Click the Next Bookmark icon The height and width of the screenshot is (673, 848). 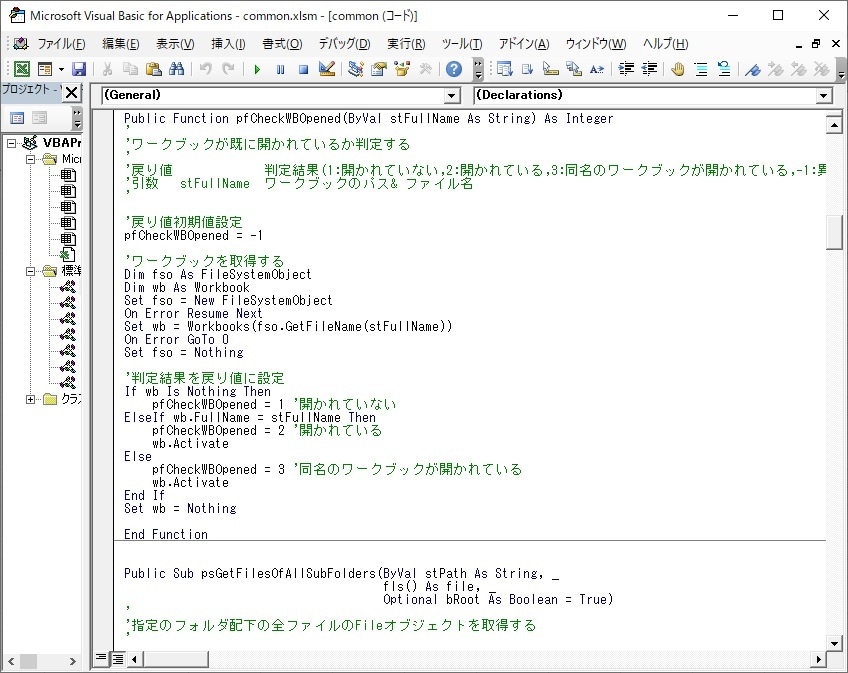(x=776, y=69)
